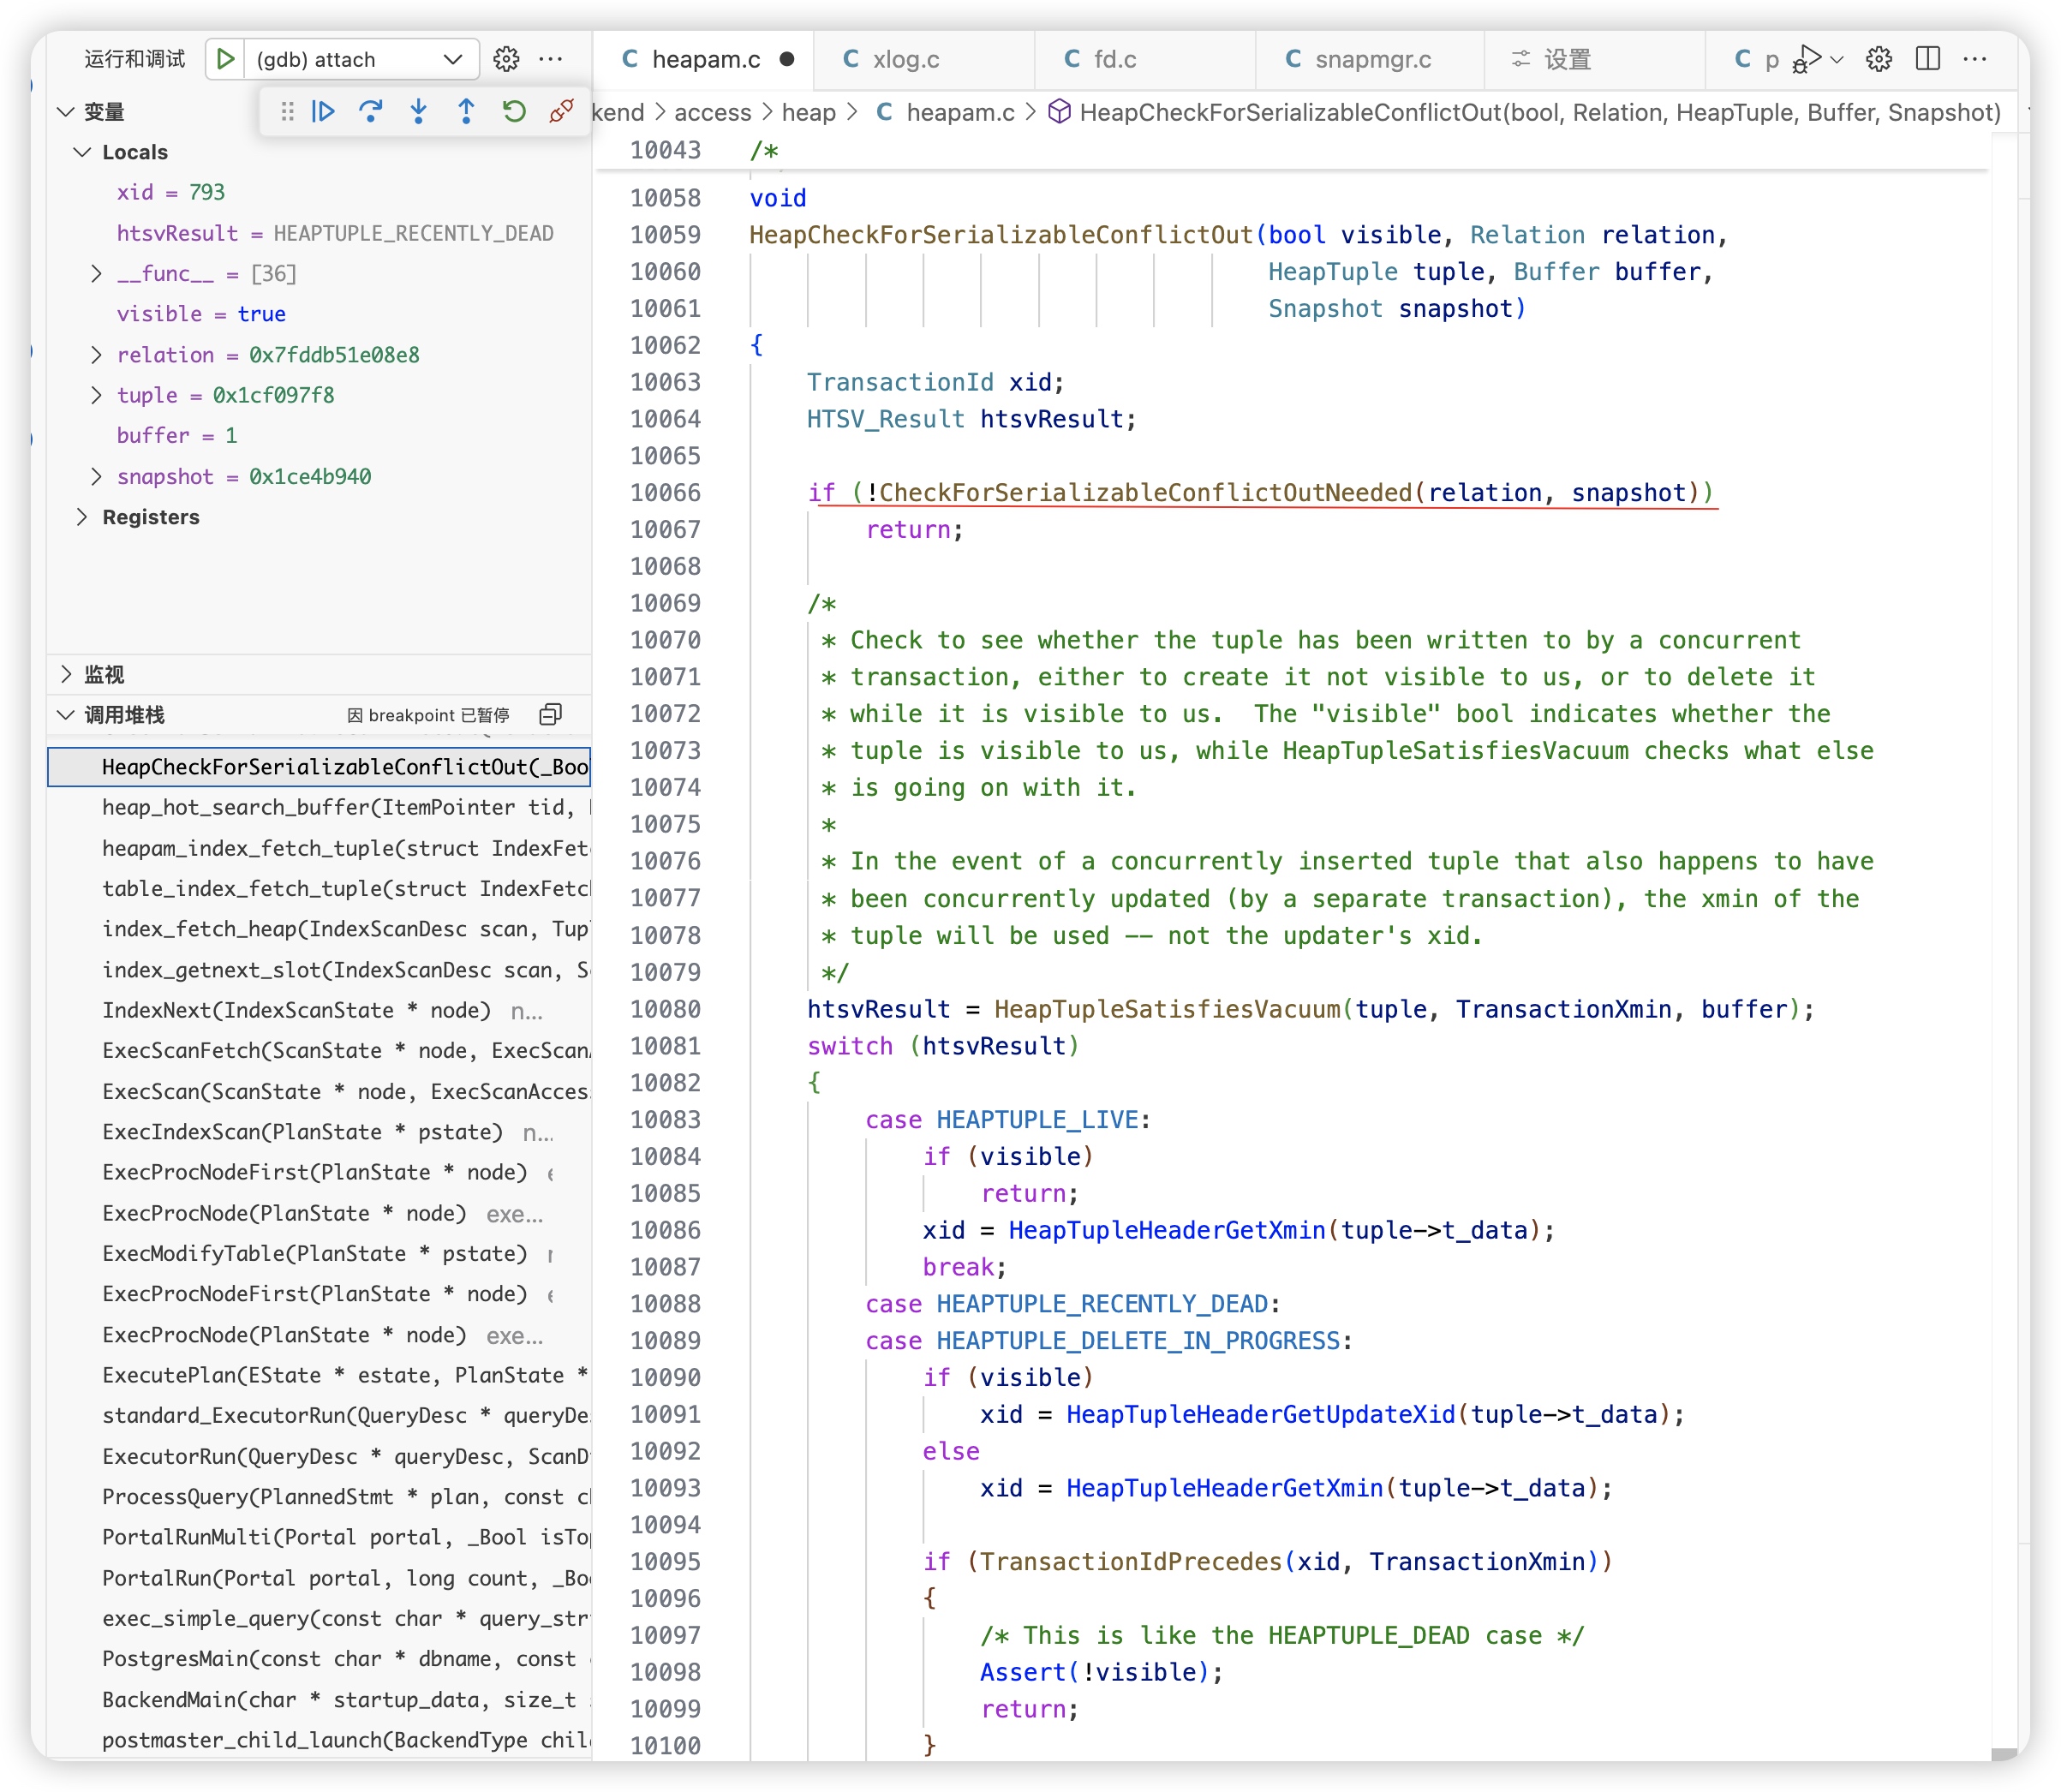Click the heap breadcrumb folder
Image resolution: width=2061 pixels, height=1792 pixels.
pos(808,112)
